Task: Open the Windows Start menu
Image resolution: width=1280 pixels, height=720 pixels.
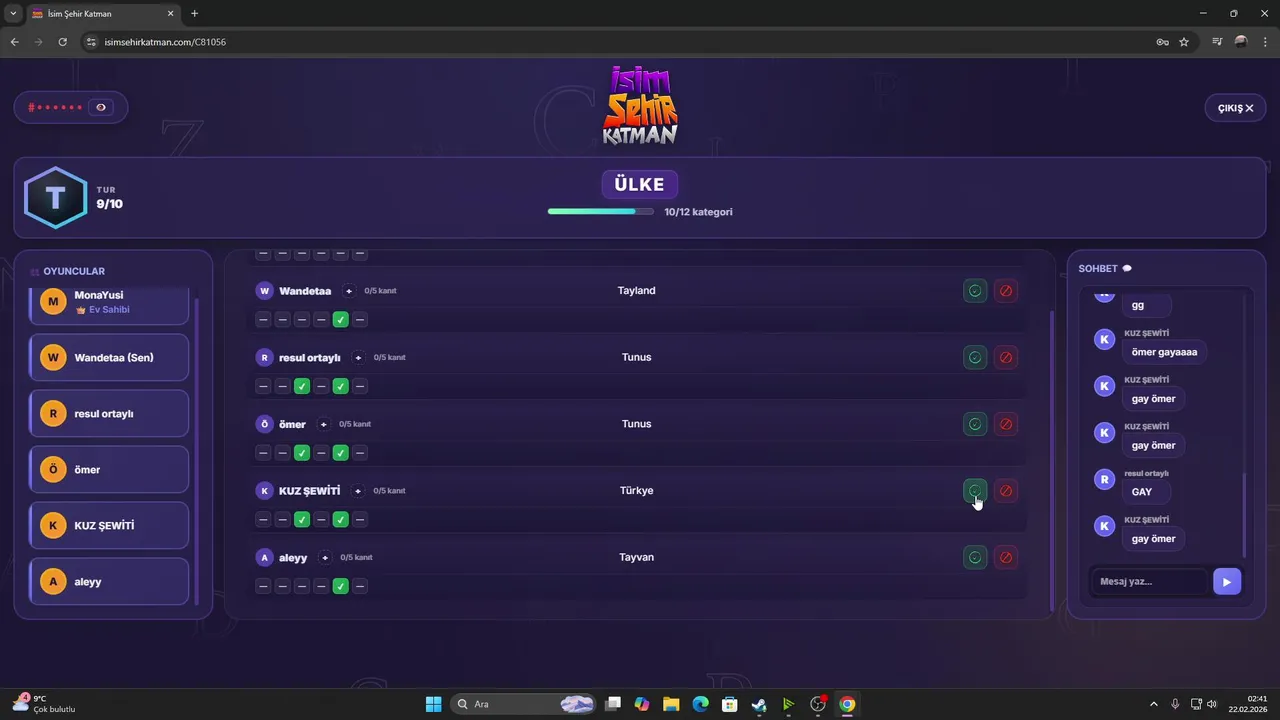Action: 433,704
